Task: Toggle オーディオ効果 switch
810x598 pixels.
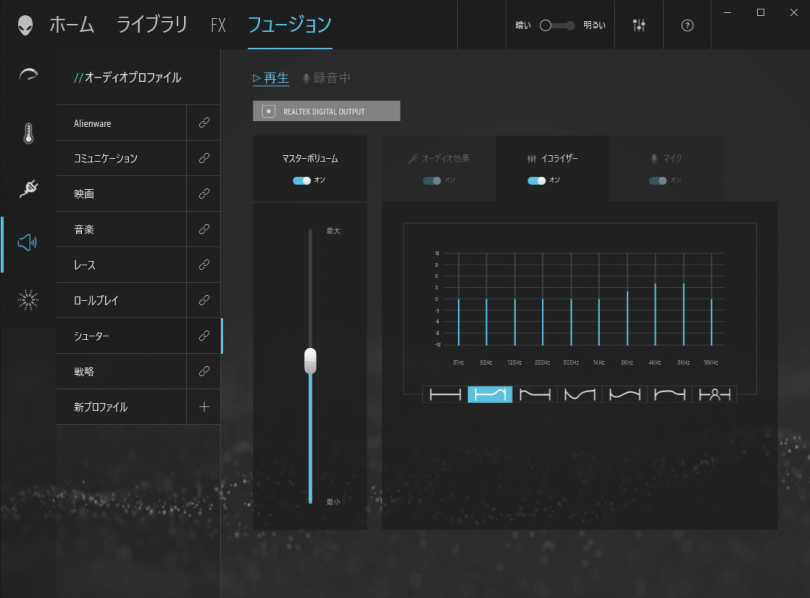Action: coord(432,181)
